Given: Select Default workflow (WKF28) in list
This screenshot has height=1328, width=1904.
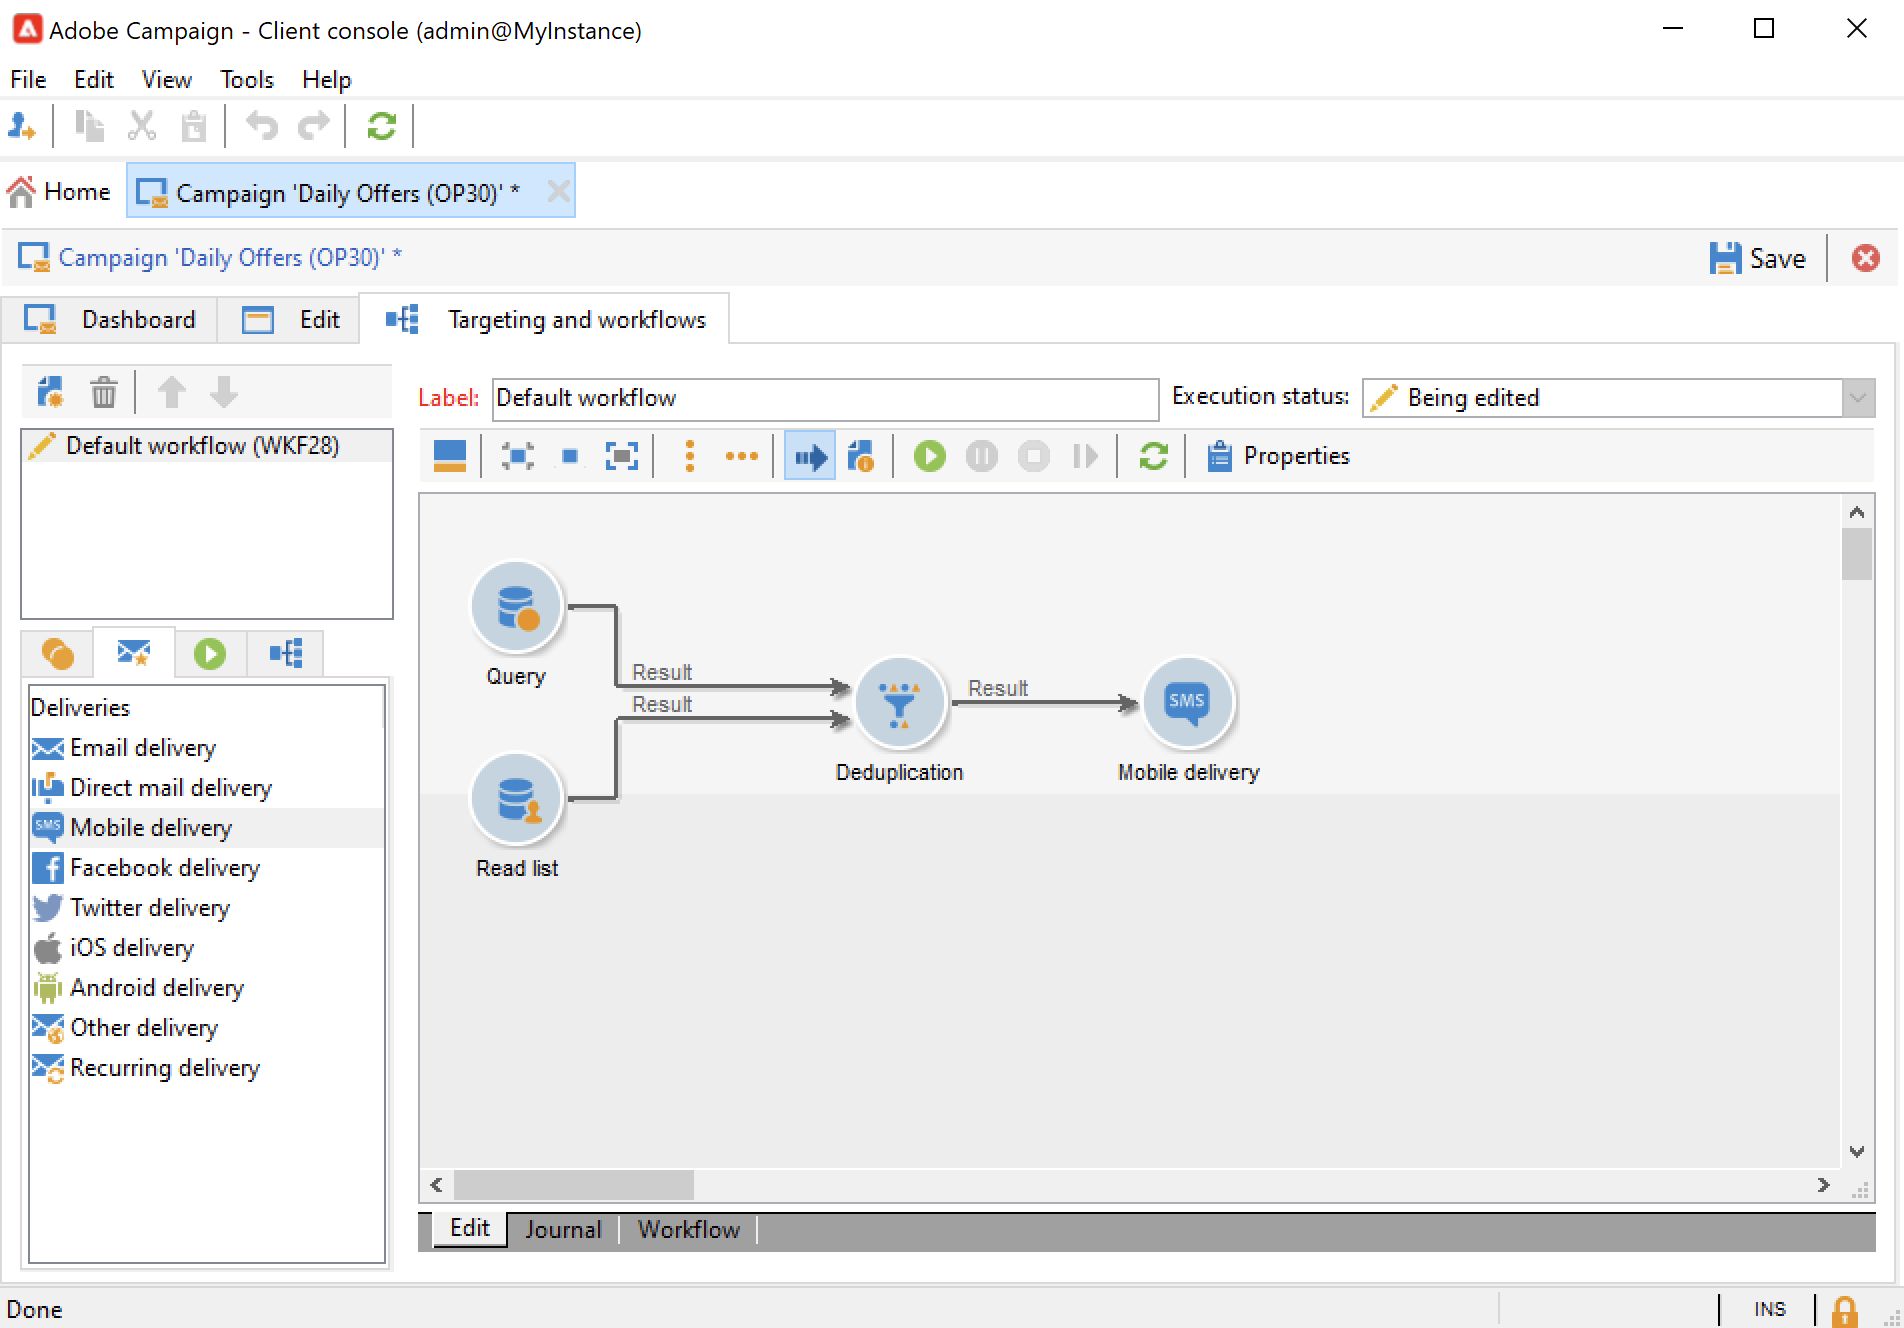Looking at the screenshot, I should pos(207,446).
